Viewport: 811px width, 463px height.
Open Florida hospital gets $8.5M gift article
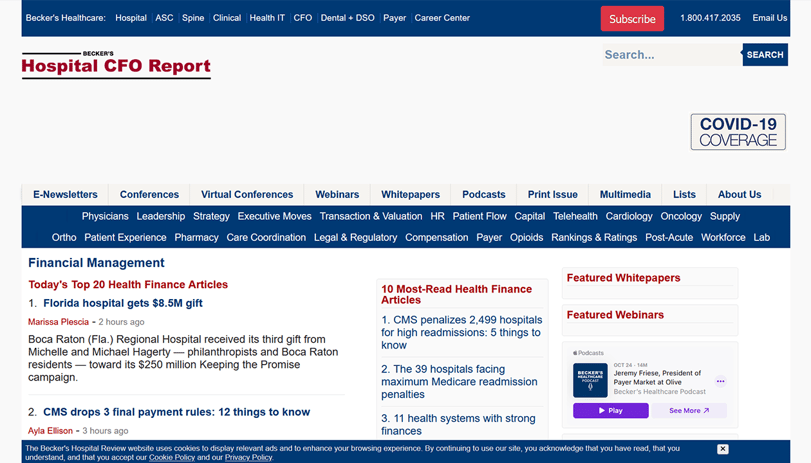[123, 303]
